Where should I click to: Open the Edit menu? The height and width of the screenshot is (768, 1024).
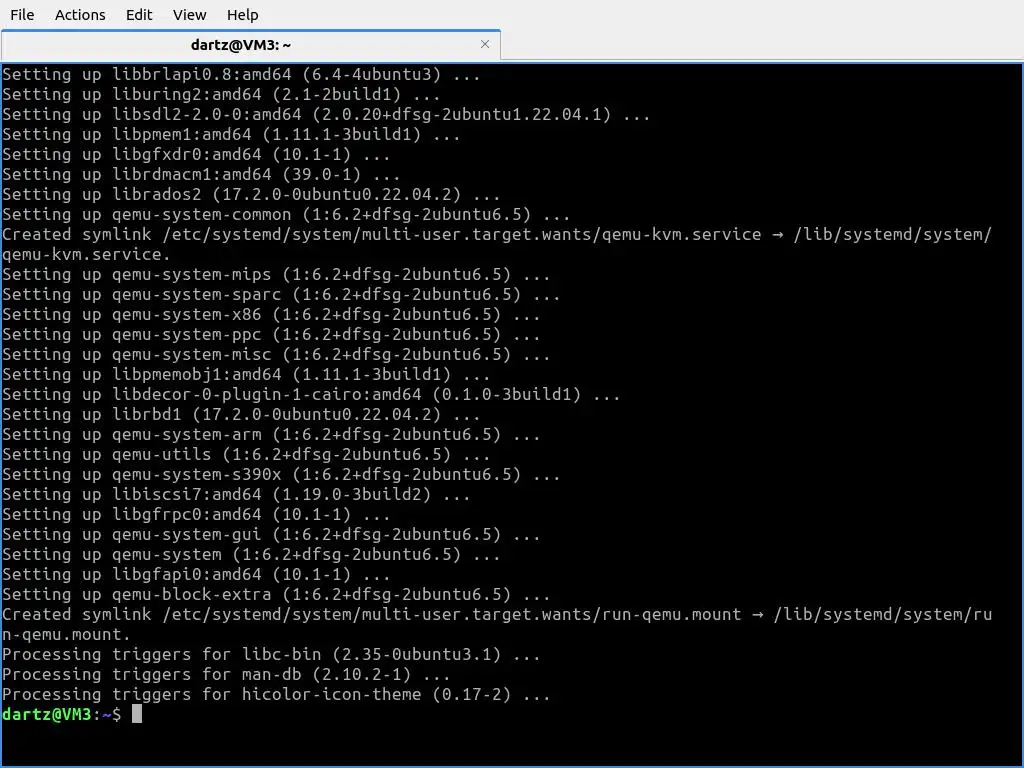click(x=138, y=14)
